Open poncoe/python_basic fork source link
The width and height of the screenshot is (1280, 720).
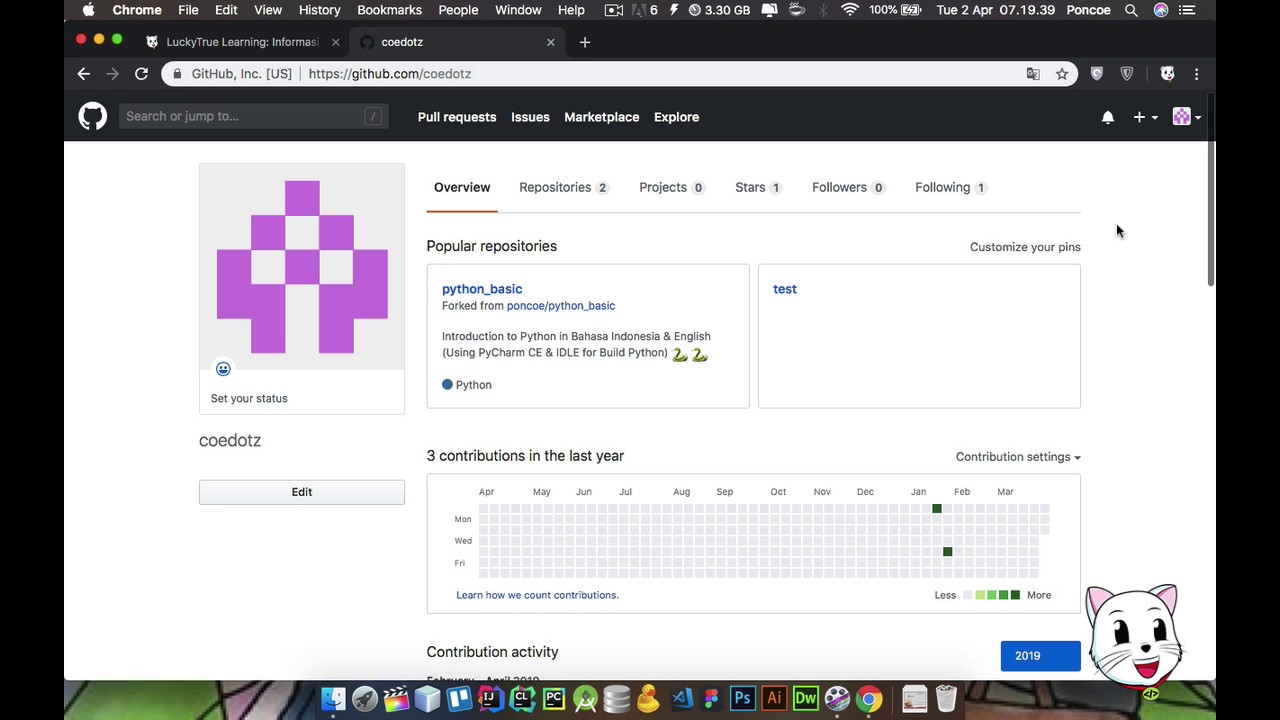[561, 306]
